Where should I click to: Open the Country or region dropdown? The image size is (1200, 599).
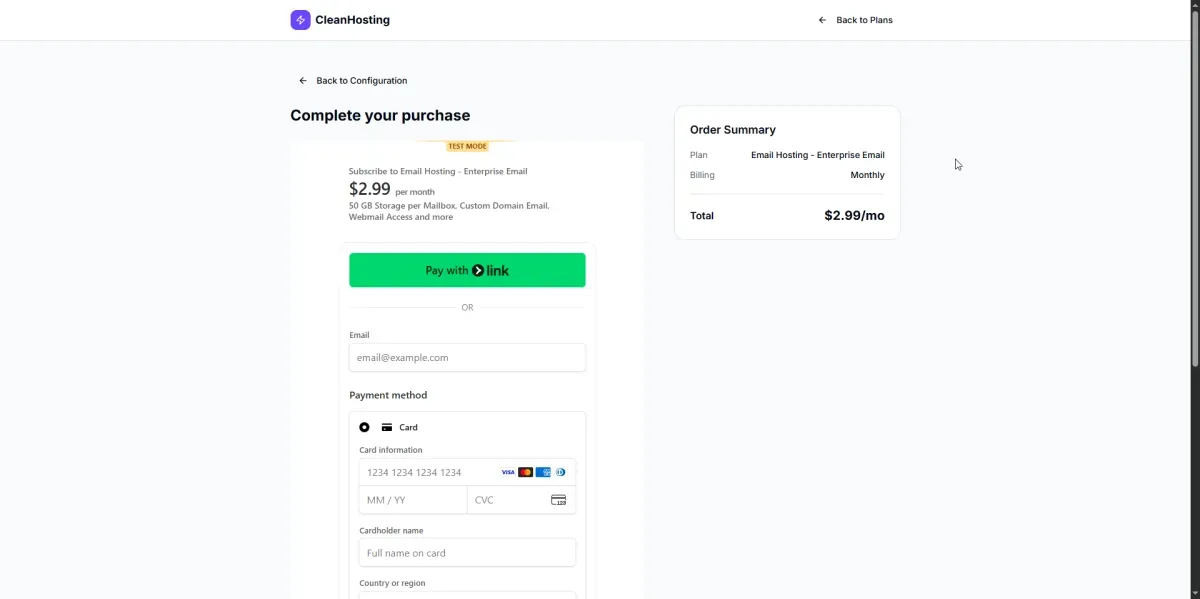pos(467,594)
